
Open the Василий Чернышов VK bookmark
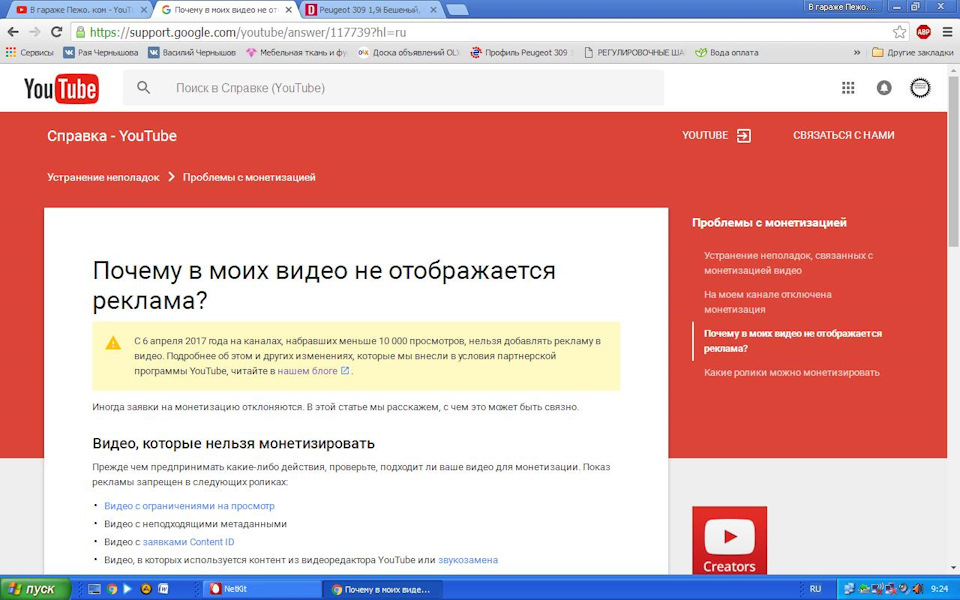click(192, 53)
